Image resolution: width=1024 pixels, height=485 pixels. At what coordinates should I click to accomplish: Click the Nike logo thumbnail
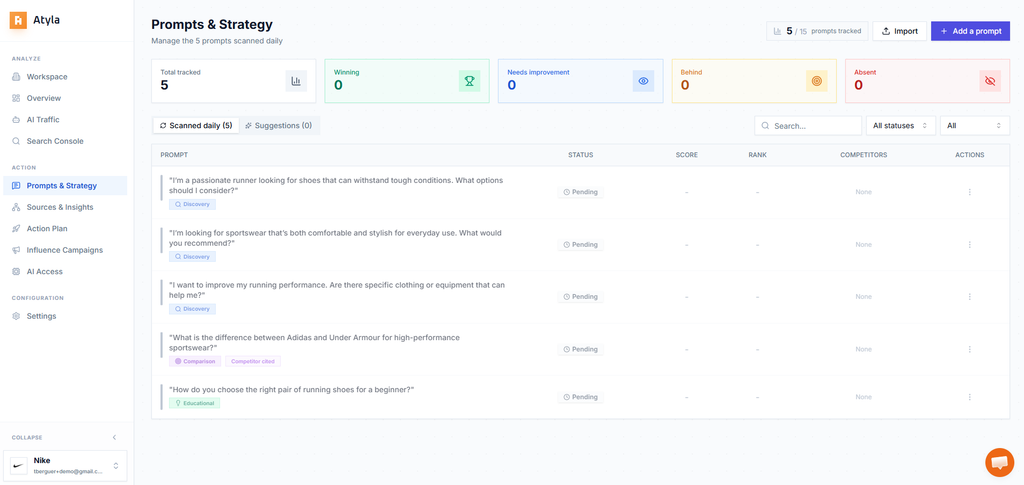click(x=20, y=465)
